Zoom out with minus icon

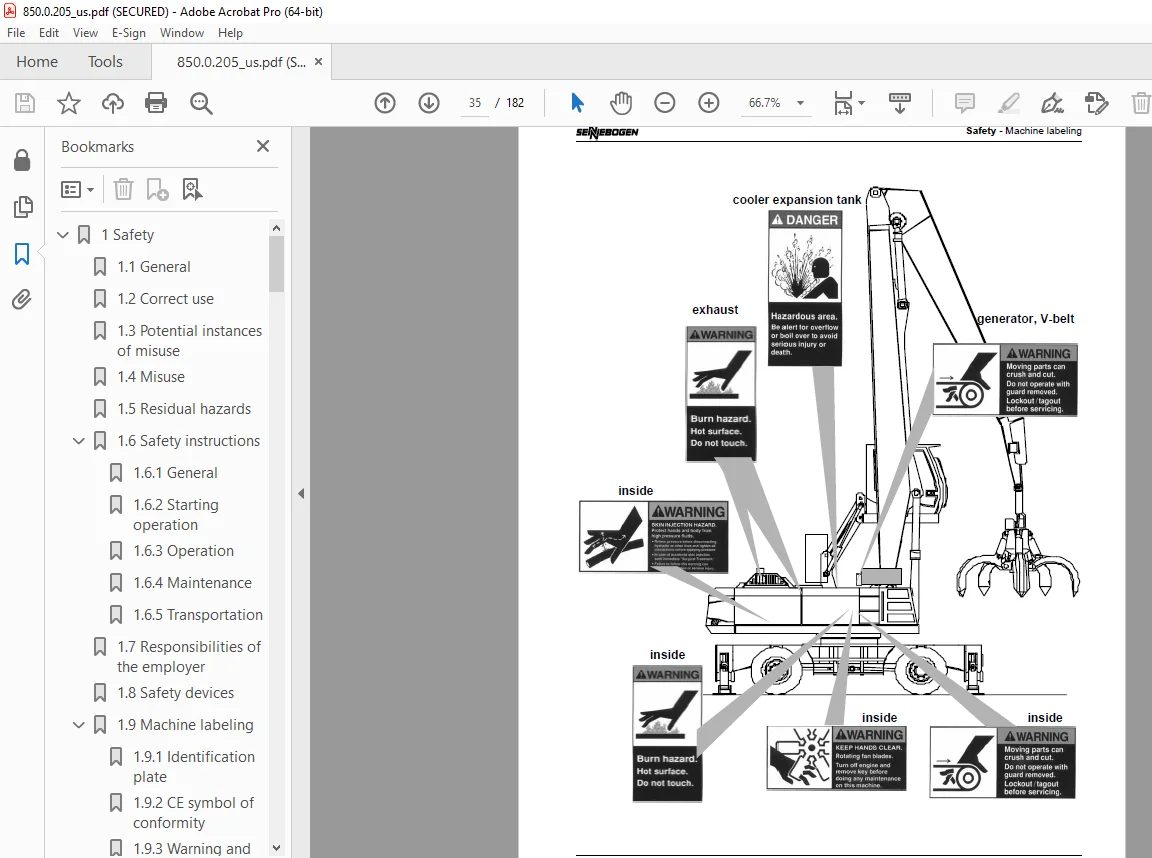pyautogui.click(x=665, y=103)
